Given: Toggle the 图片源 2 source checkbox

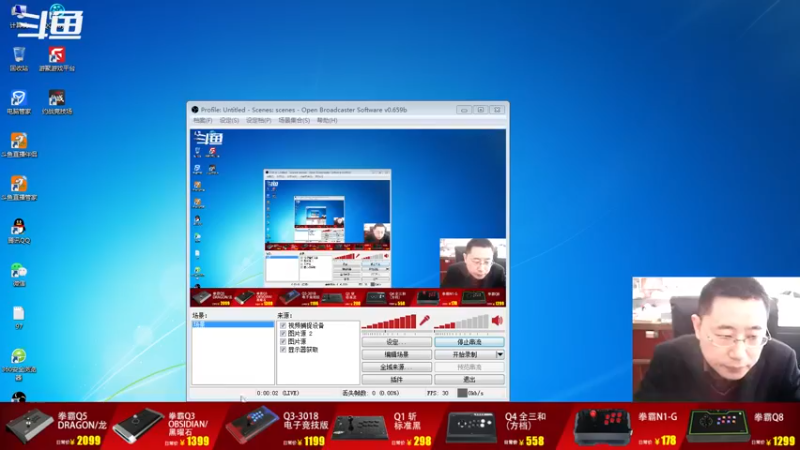Looking at the screenshot, I should tap(283, 334).
